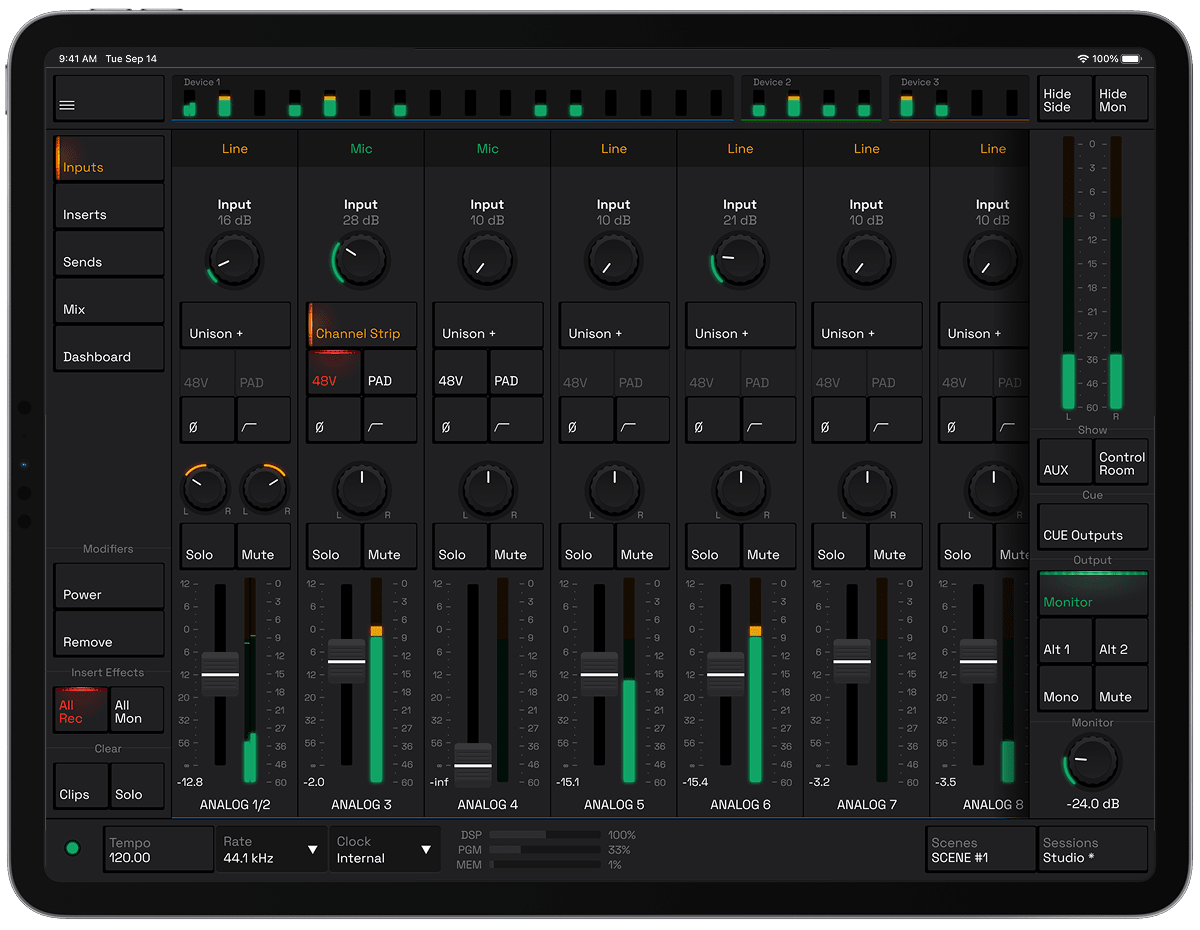Open the sample Rate dropdown
This screenshot has height=930, width=1200.
[271, 849]
